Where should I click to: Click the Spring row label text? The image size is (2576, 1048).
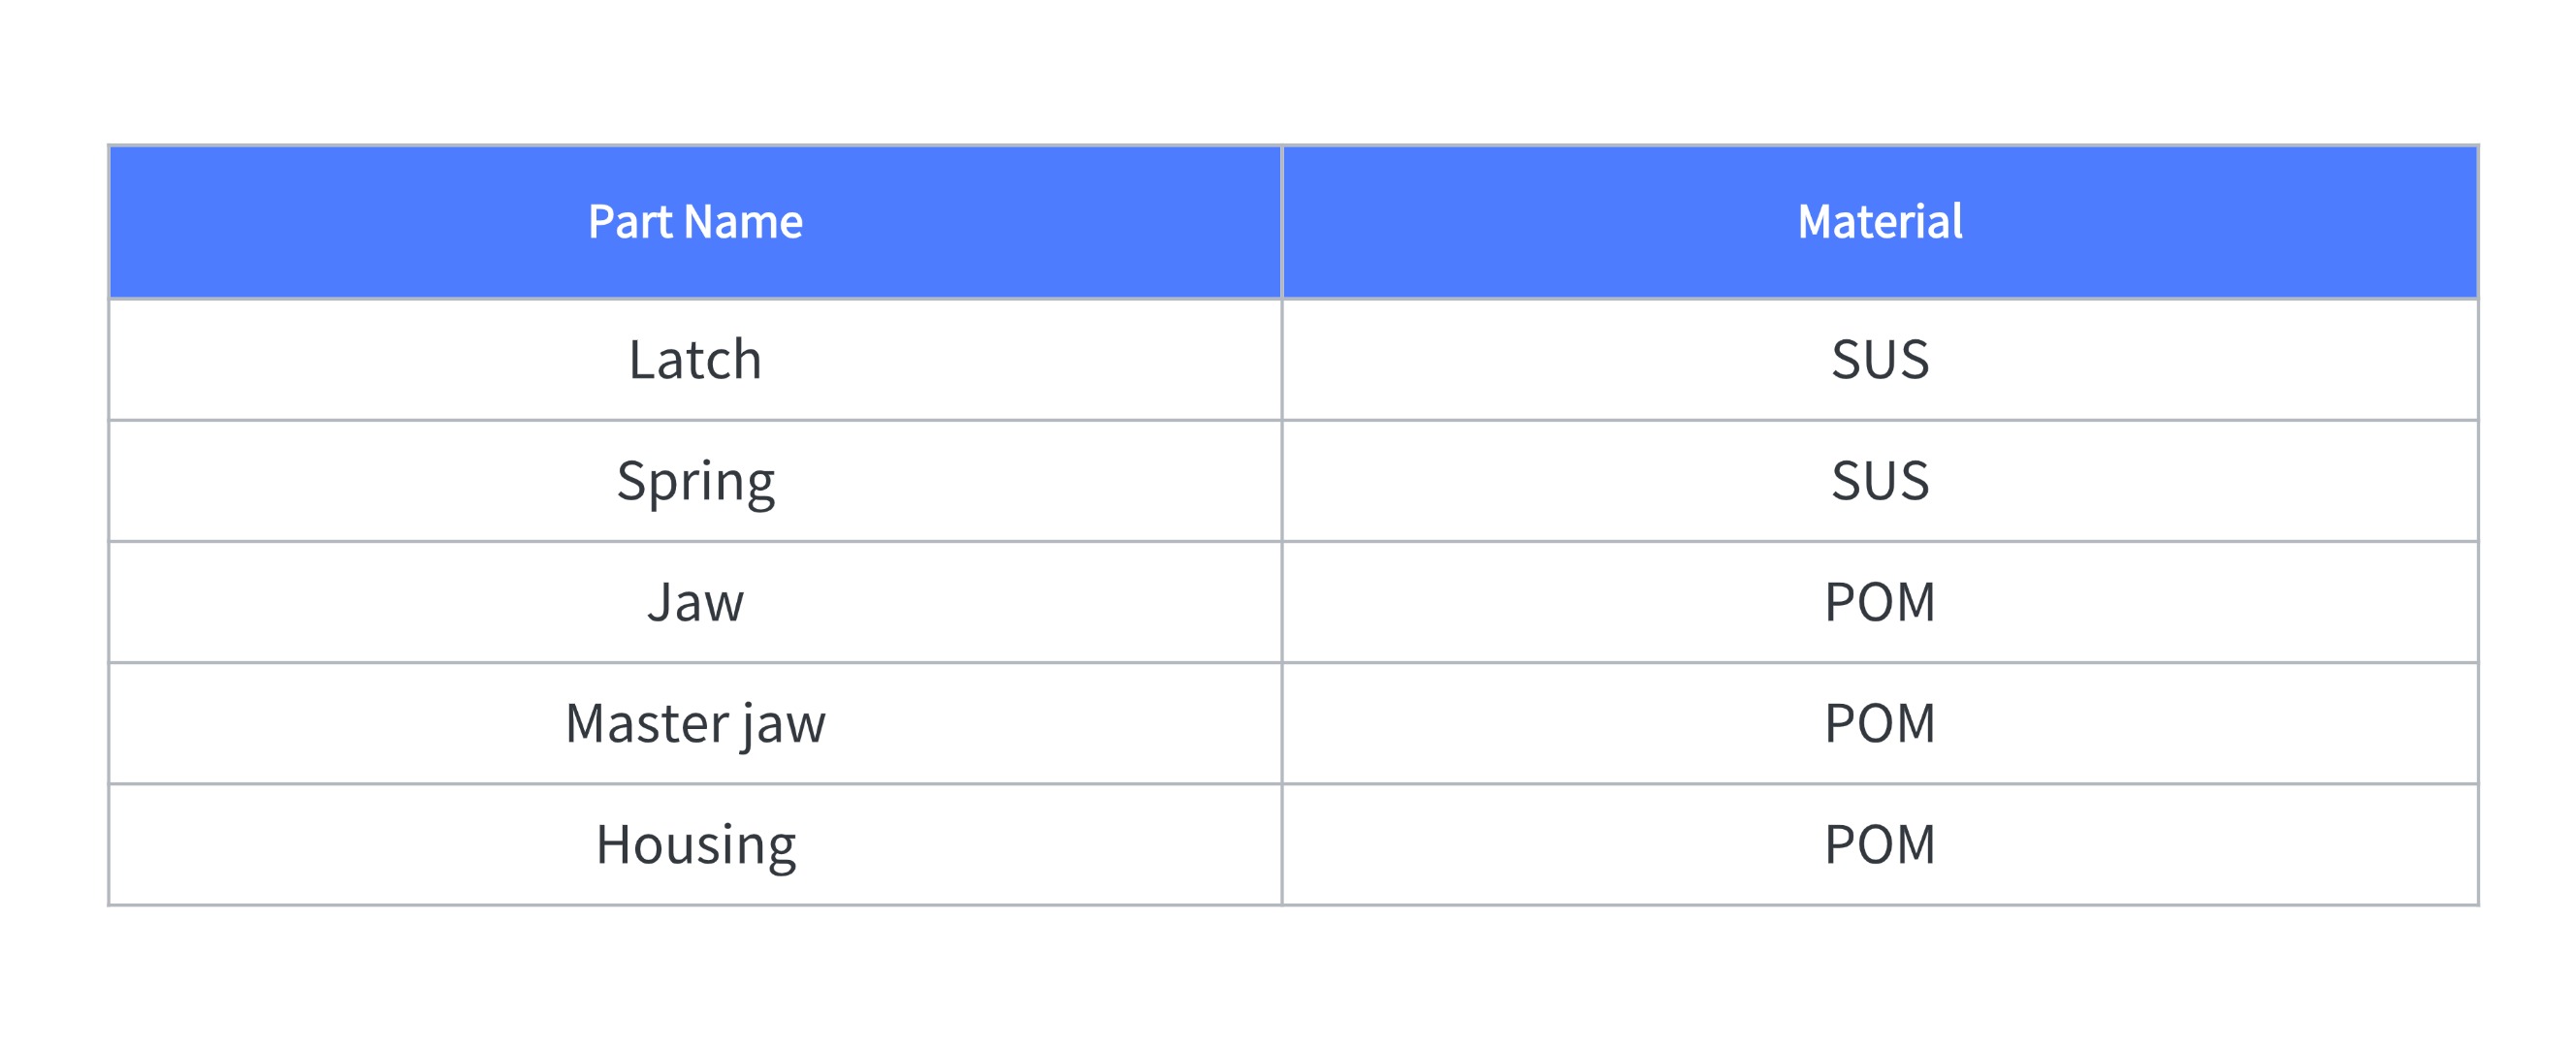696,483
